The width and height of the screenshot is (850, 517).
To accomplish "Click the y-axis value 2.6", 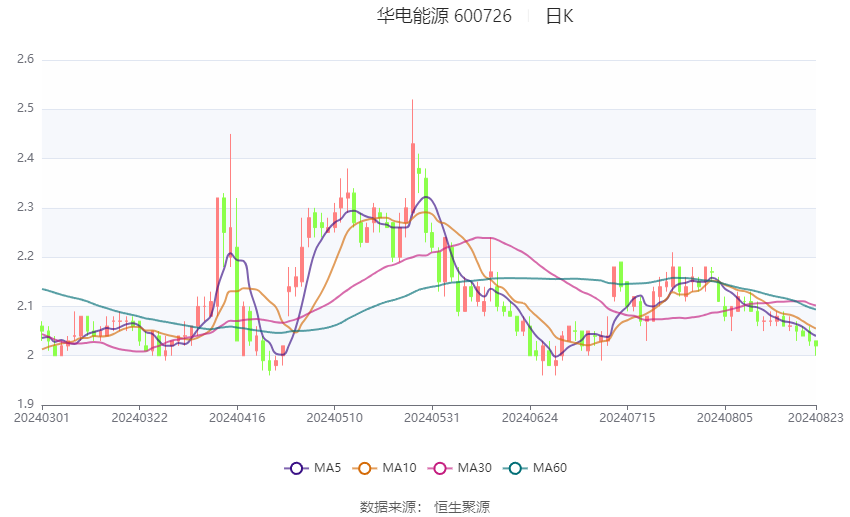I will pos(25,60).
